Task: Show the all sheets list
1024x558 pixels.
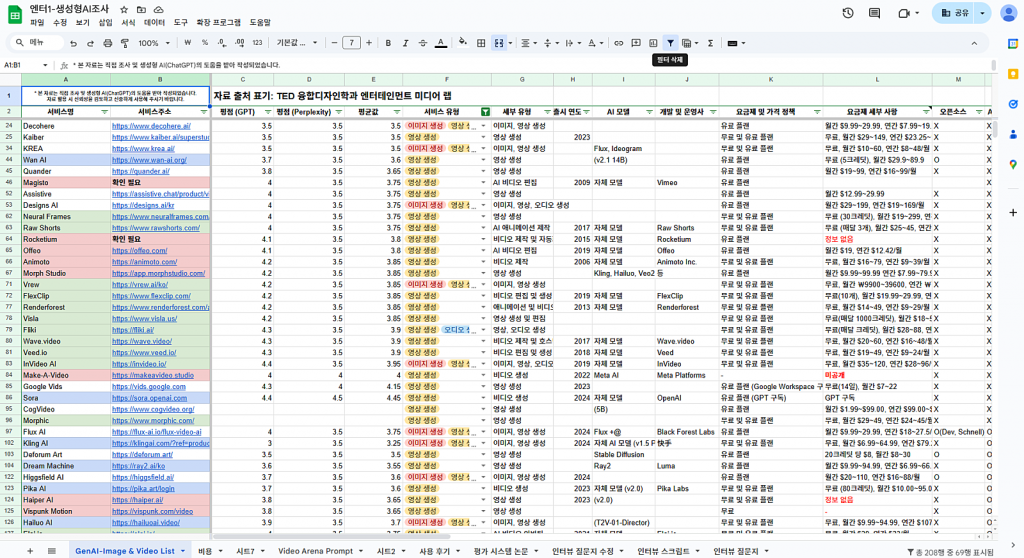Action: pos(52,551)
